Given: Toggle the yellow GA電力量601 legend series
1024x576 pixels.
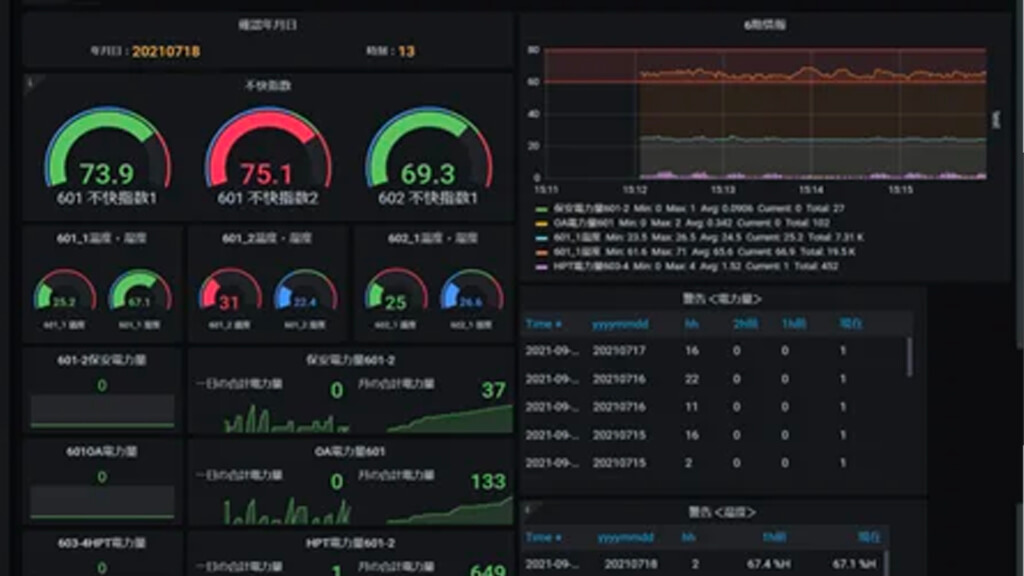Looking at the screenshot, I should (x=580, y=223).
